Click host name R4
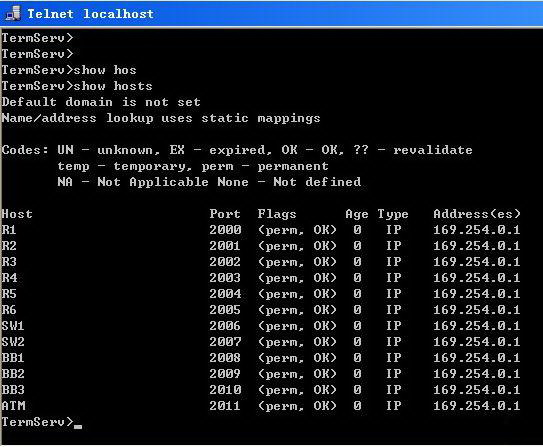The width and height of the screenshot is (543, 447). coord(9,278)
